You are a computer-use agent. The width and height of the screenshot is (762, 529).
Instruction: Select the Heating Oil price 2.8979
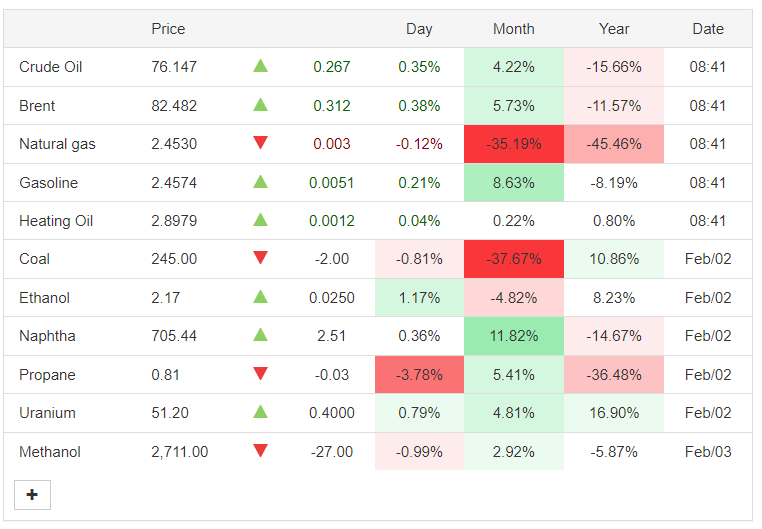pos(174,221)
